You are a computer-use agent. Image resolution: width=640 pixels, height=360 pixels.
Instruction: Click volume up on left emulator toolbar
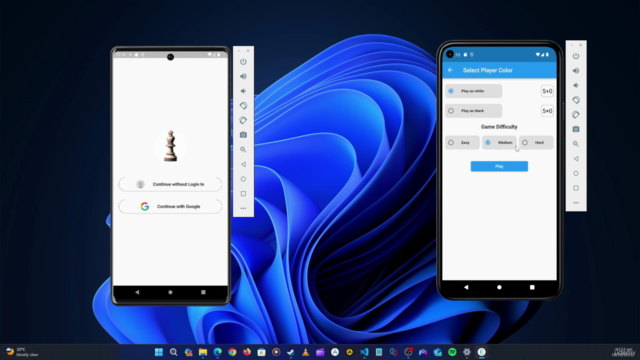coord(243,76)
